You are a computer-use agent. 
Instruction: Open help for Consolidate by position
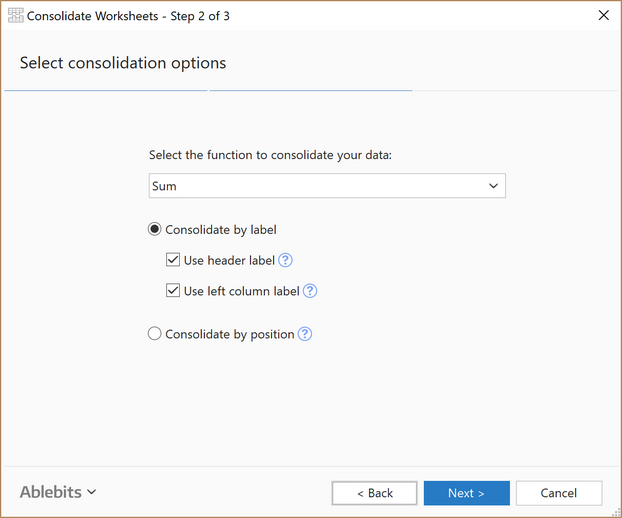tap(305, 334)
